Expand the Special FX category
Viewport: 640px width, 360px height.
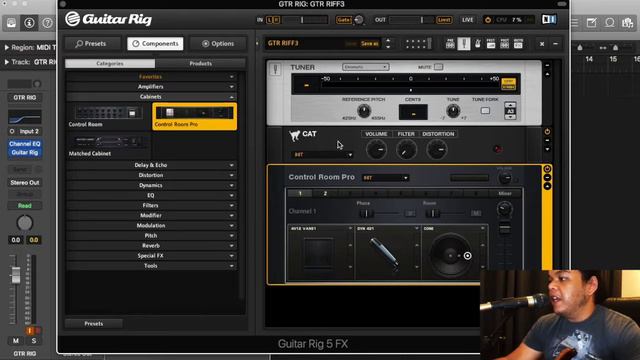coord(151,256)
